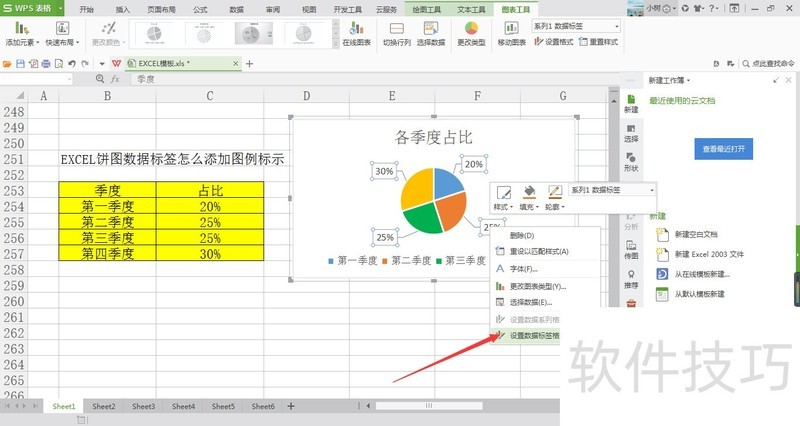This screenshot has width=800, height=426.
Task: Select the cell containing 第三季度
Action: pyautogui.click(x=108, y=238)
